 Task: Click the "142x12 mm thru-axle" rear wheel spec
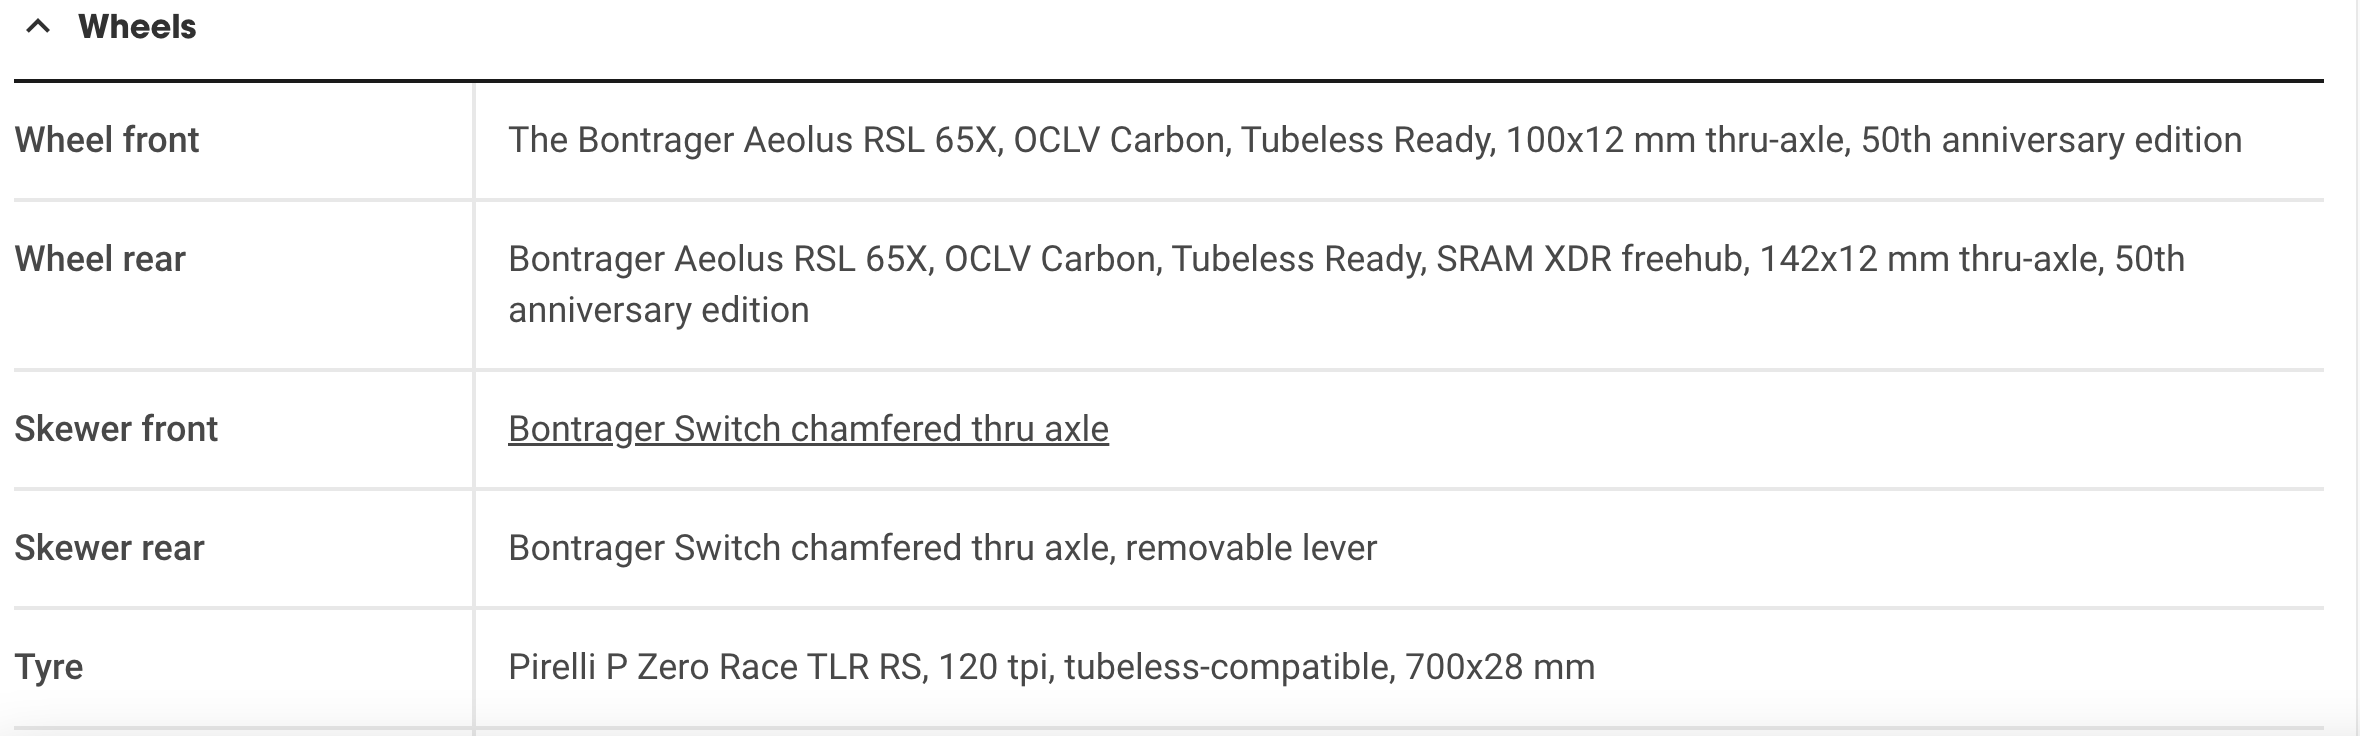point(1930,259)
